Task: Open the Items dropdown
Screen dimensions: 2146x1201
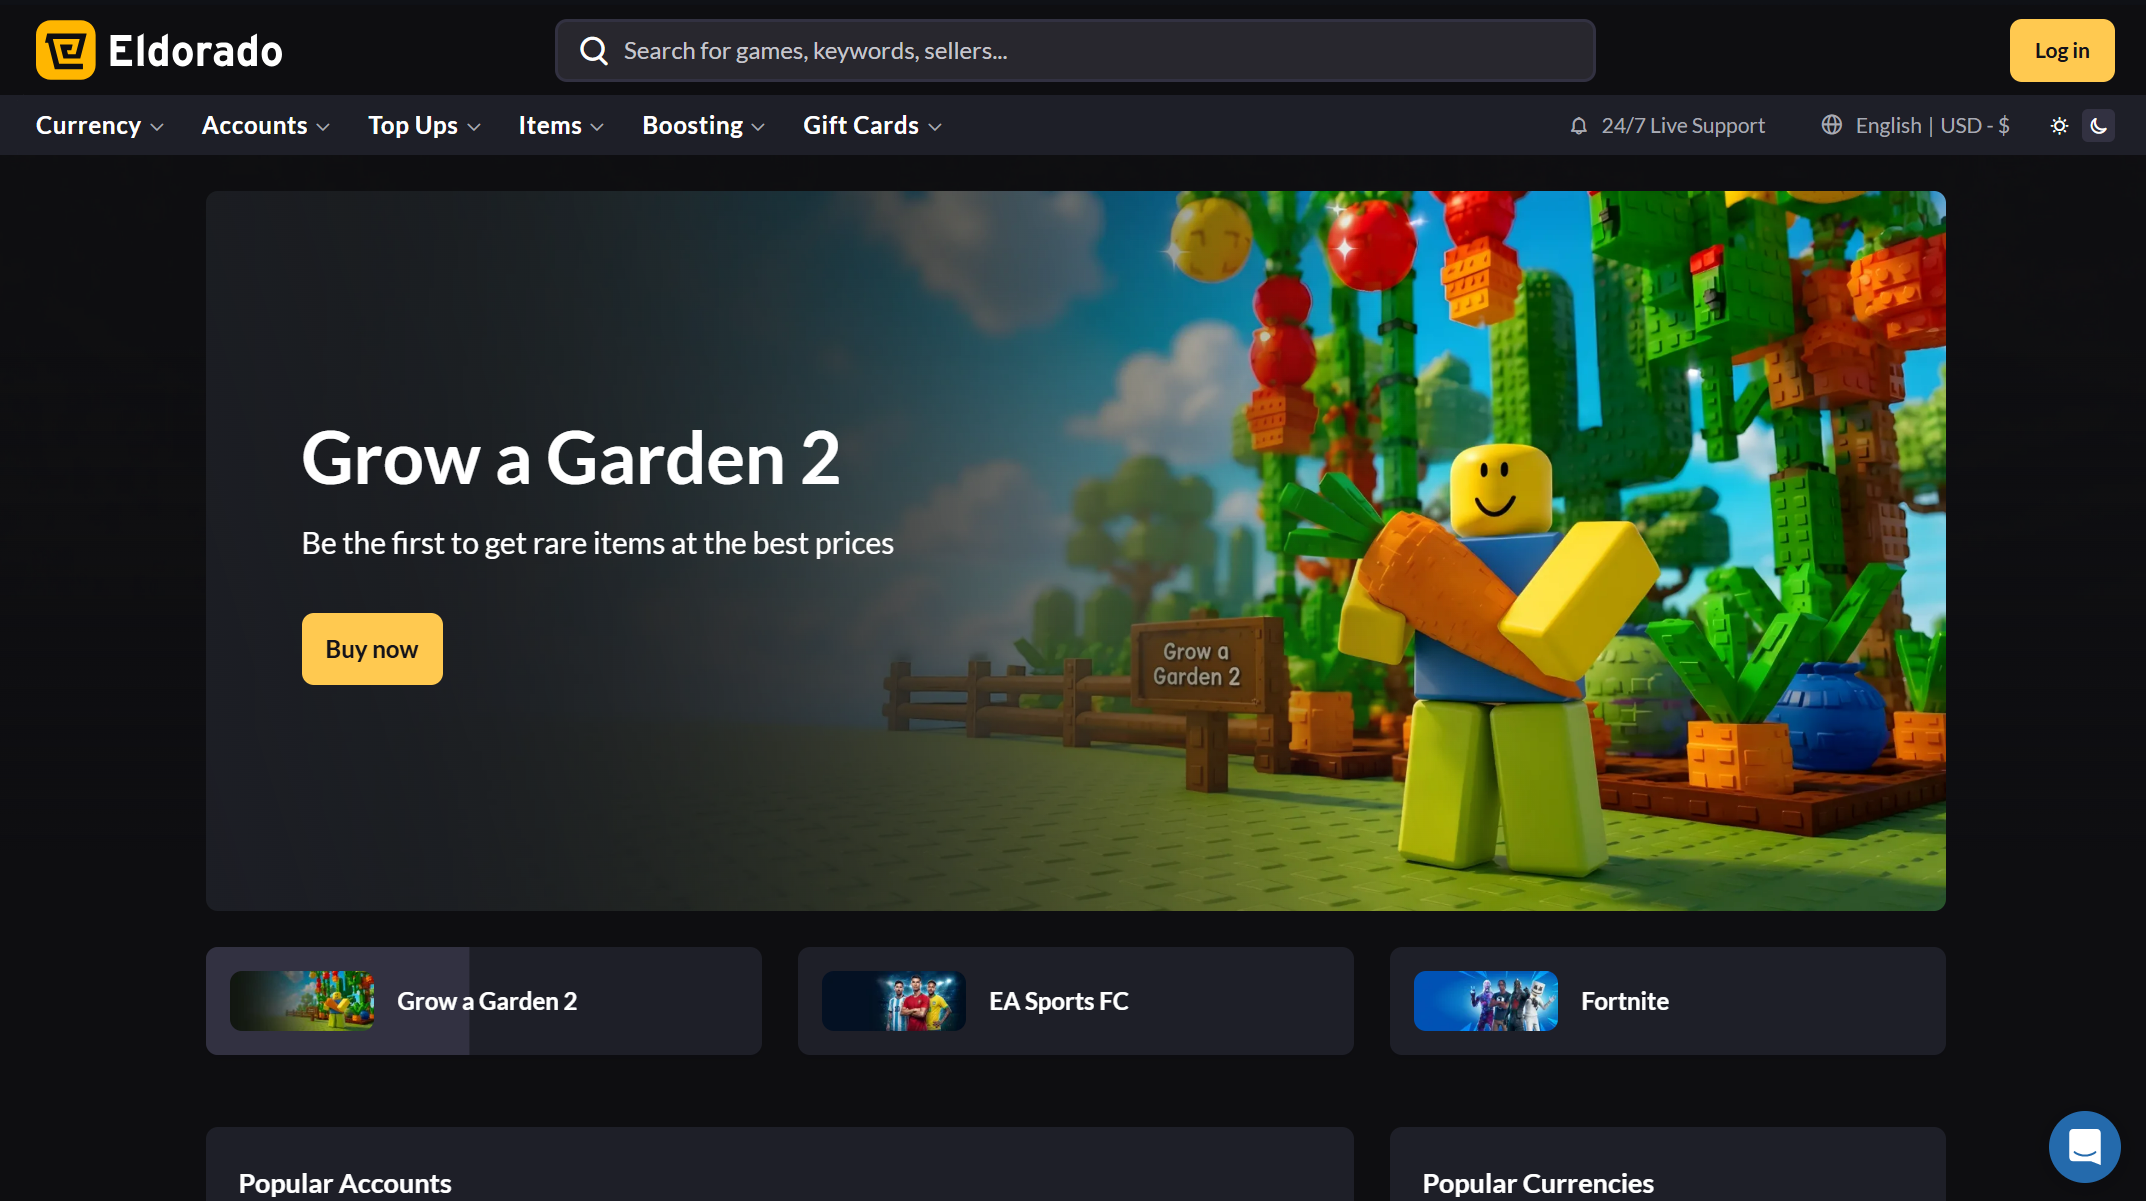Action: pyautogui.click(x=561, y=126)
